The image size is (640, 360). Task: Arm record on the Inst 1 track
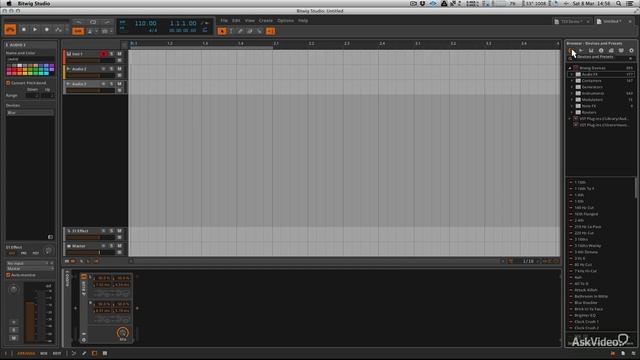tap(104, 54)
